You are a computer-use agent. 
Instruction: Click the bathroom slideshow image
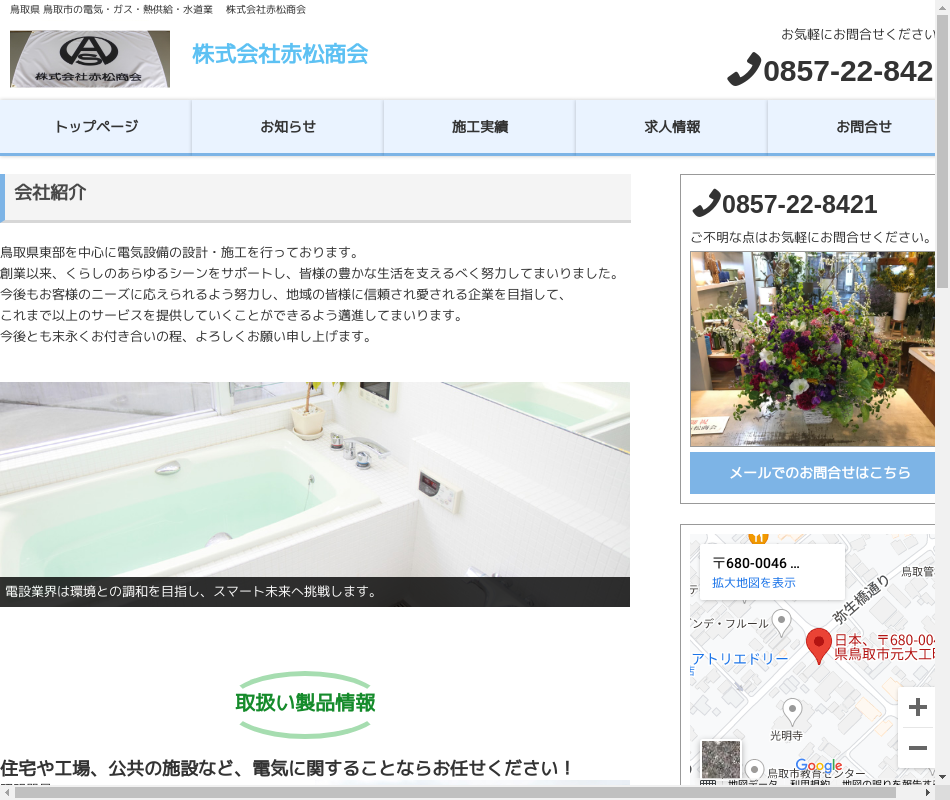click(x=315, y=480)
